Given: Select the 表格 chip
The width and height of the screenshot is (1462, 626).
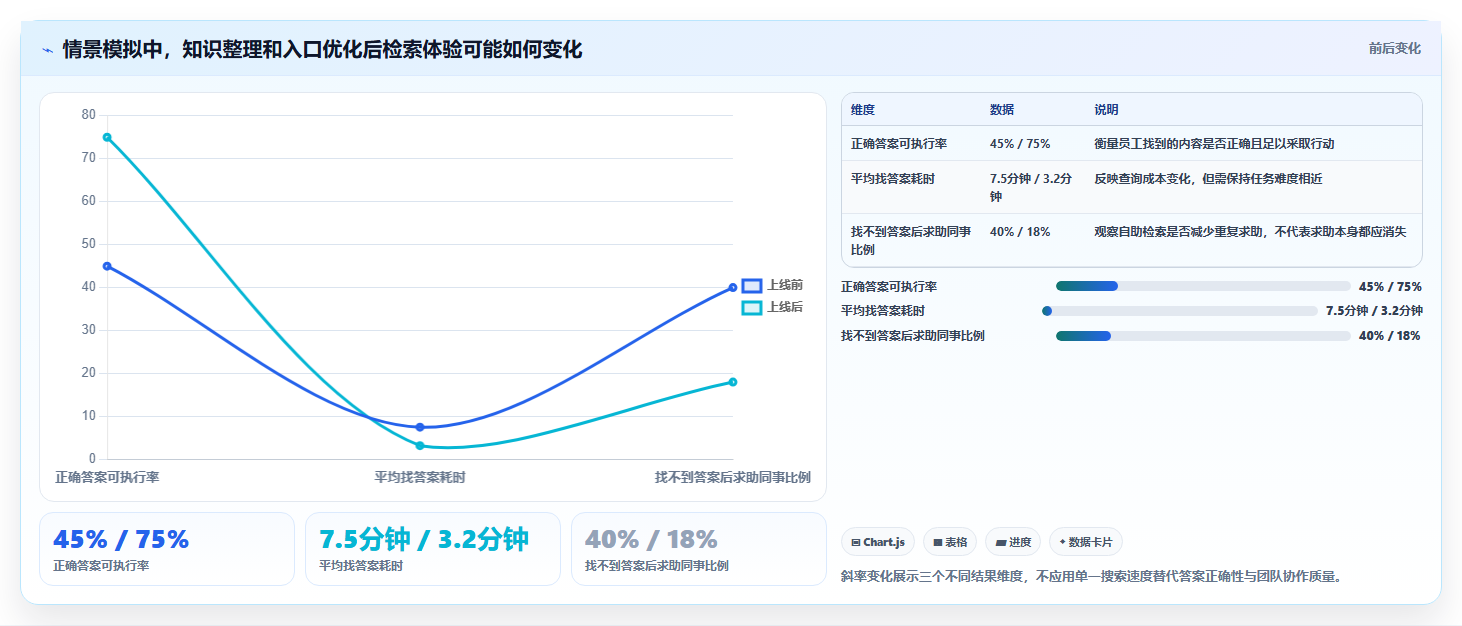Looking at the screenshot, I should (950, 542).
